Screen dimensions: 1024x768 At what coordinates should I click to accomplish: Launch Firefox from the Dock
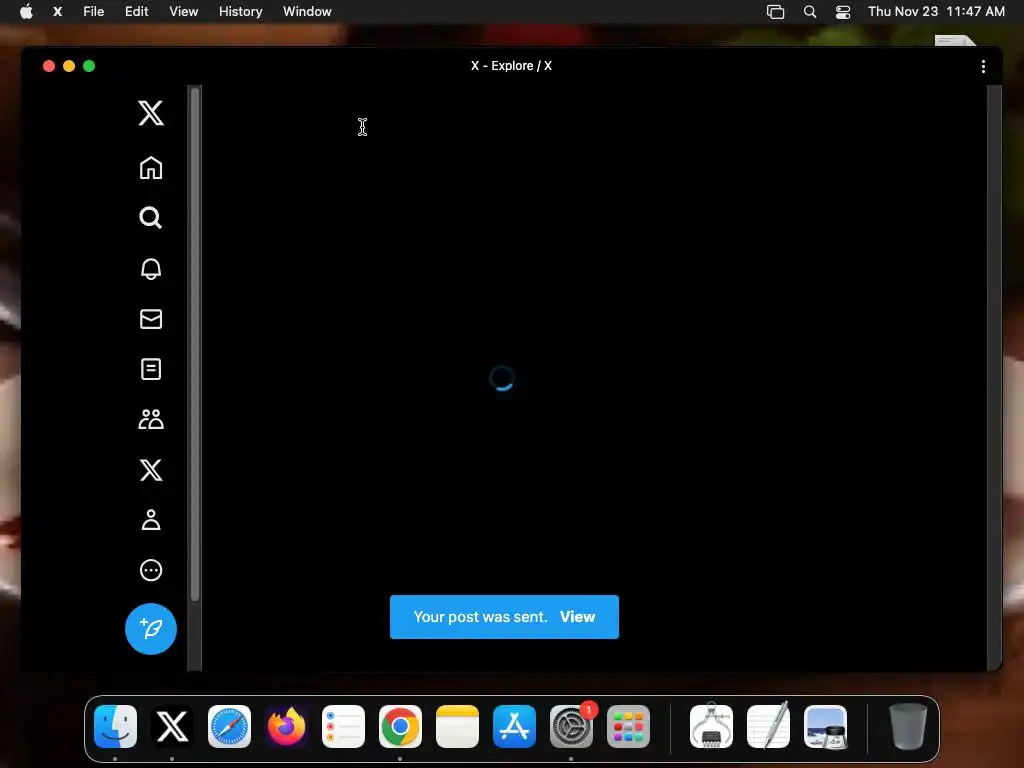286,726
